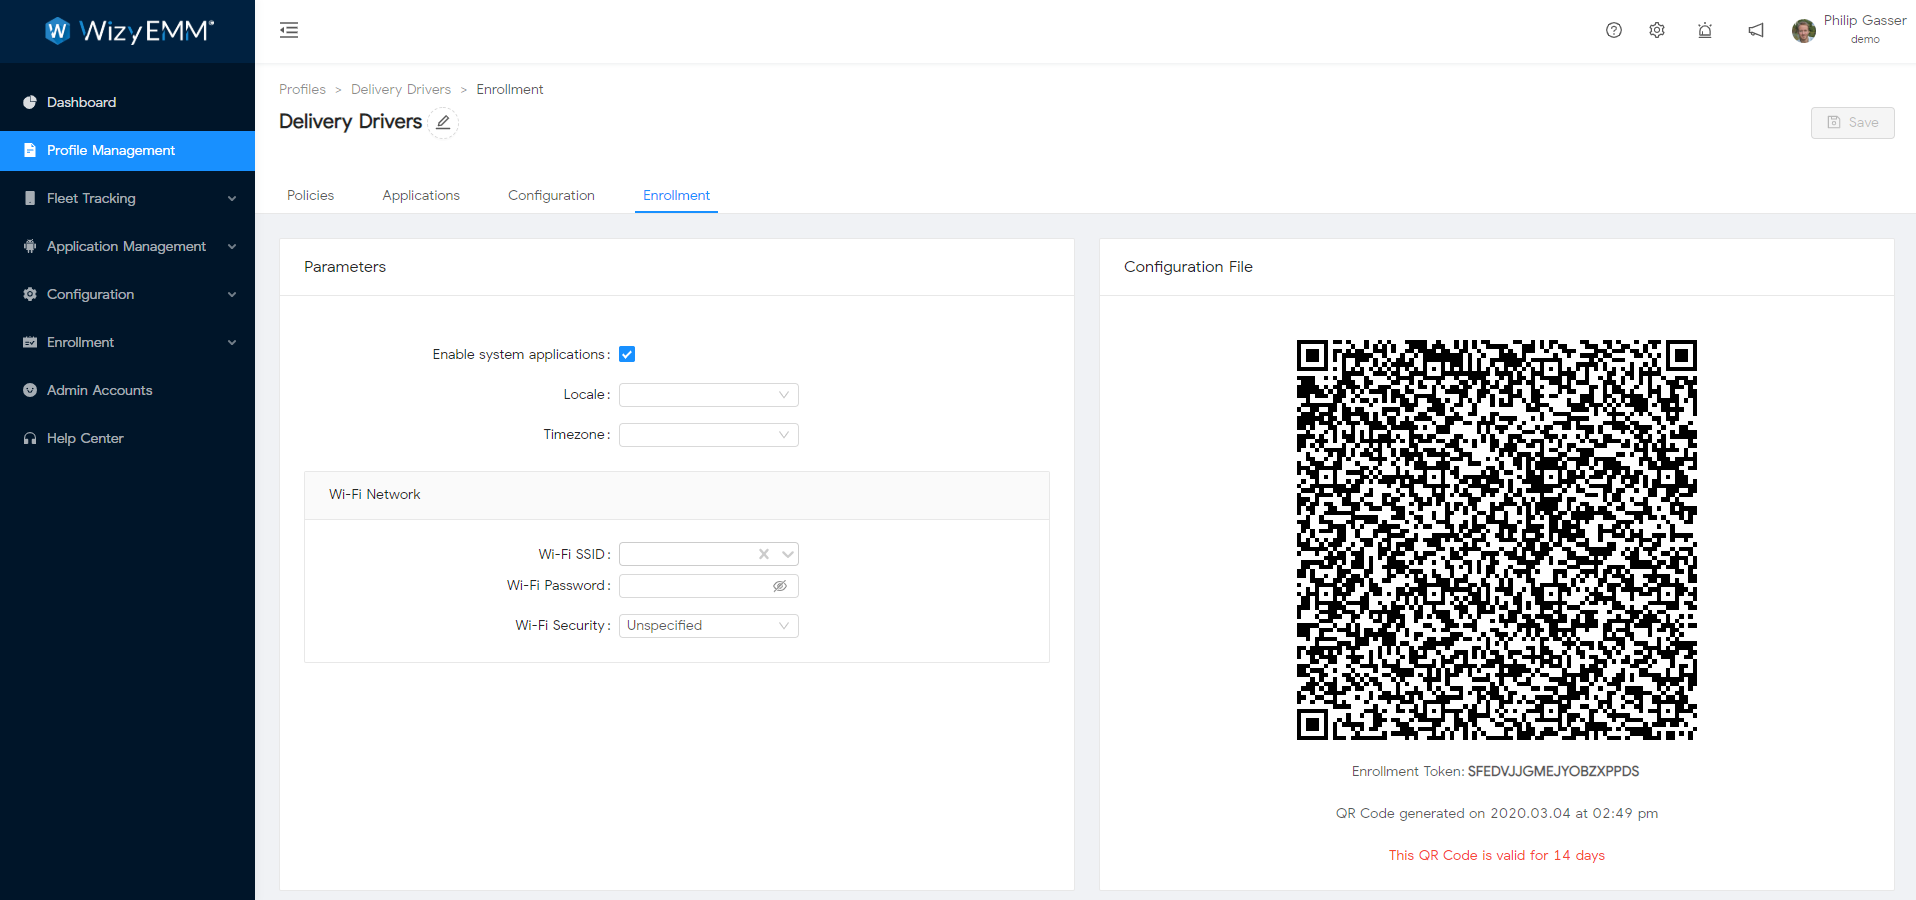Switch to the Configuration tab
Image resolution: width=1916 pixels, height=900 pixels.
pos(551,195)
